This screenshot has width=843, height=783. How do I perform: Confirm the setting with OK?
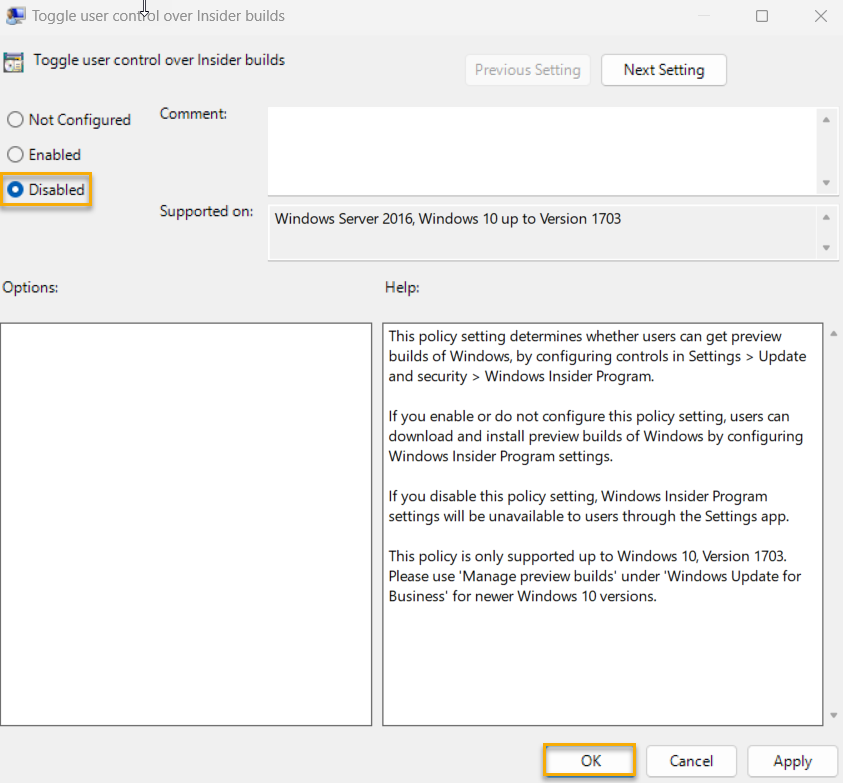point(589,761)
